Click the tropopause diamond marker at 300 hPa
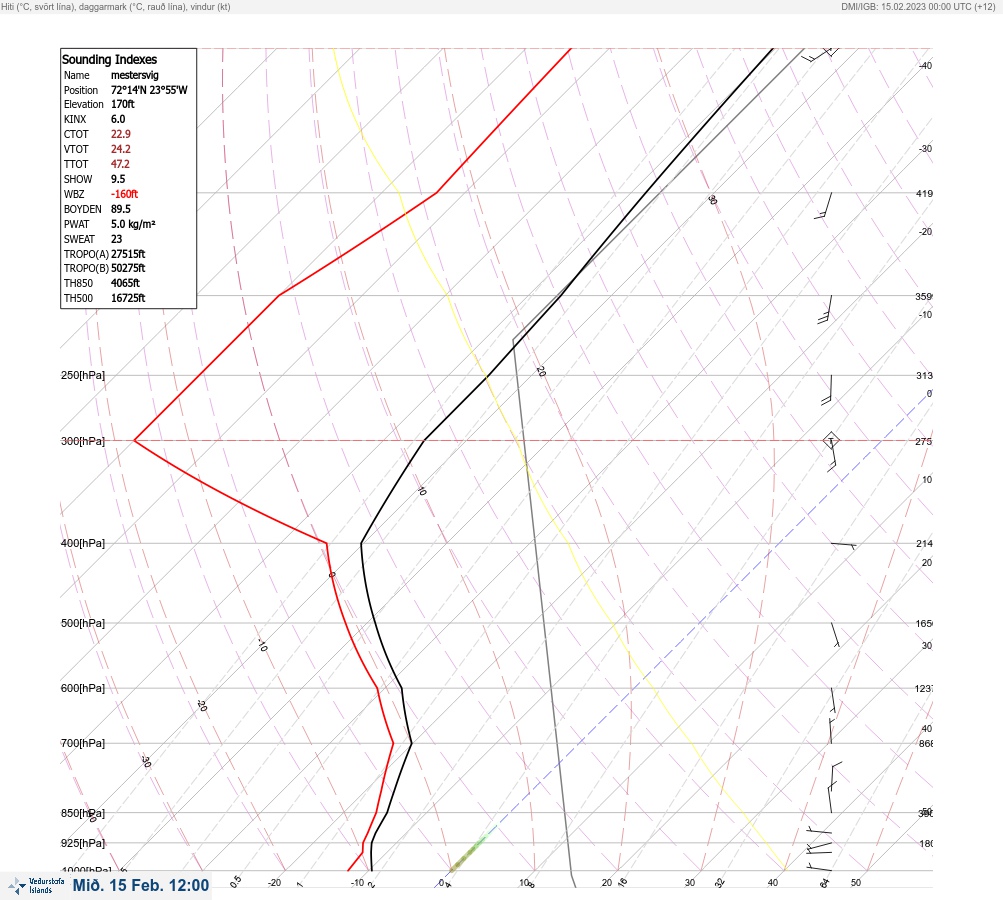The height and width of the screenshot is (900, 1003). (x=830, y=440)
